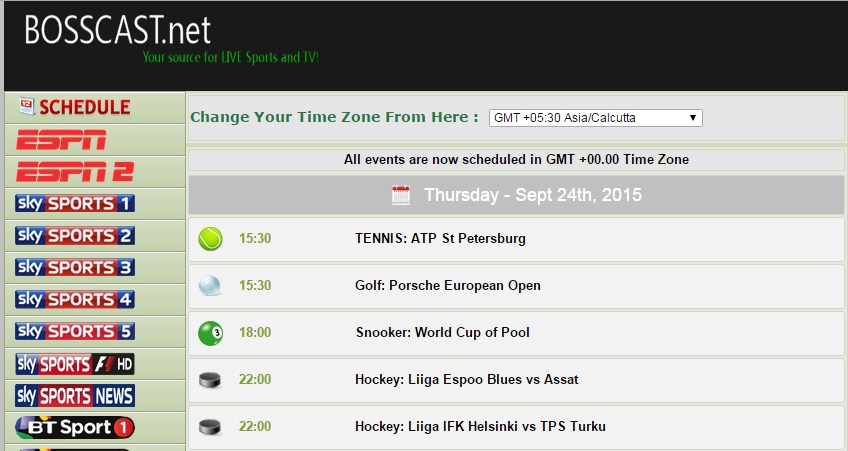This screenshot has width=848, height=451.
Task: Open Golf: Porsche European Open event
Action: pos(448,286)
